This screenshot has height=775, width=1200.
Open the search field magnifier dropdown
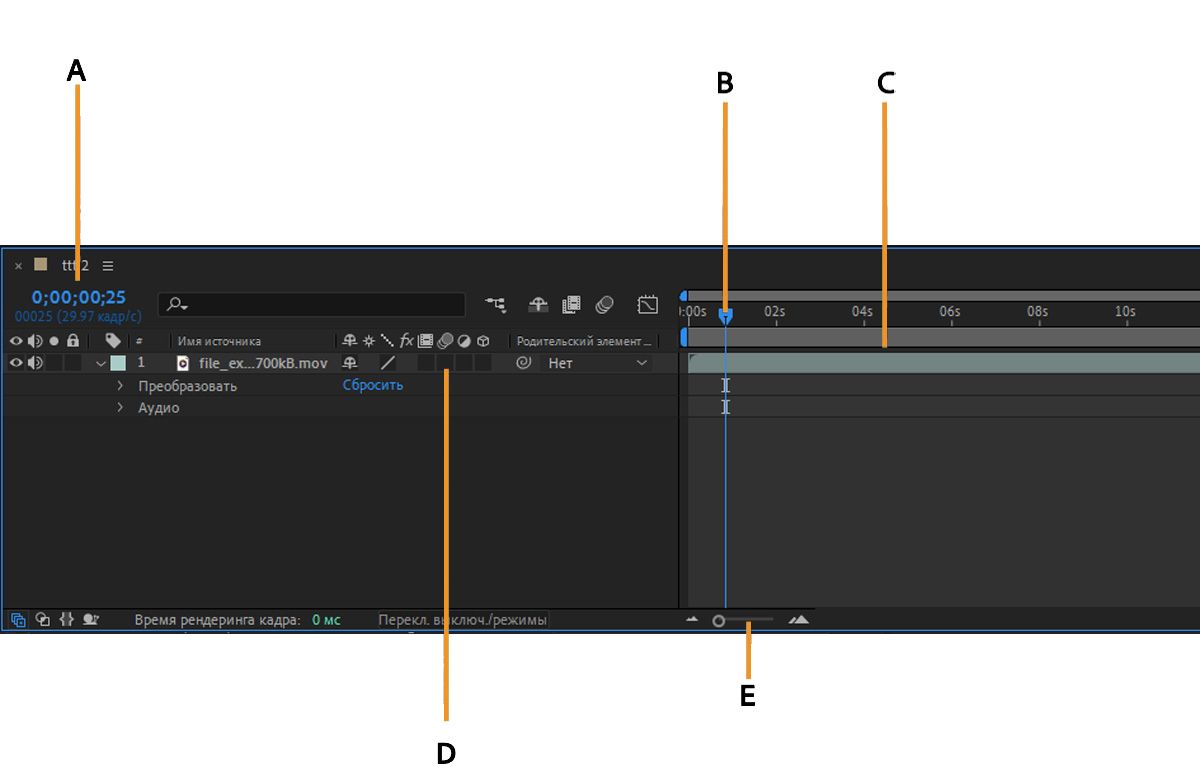pos(179,304)
